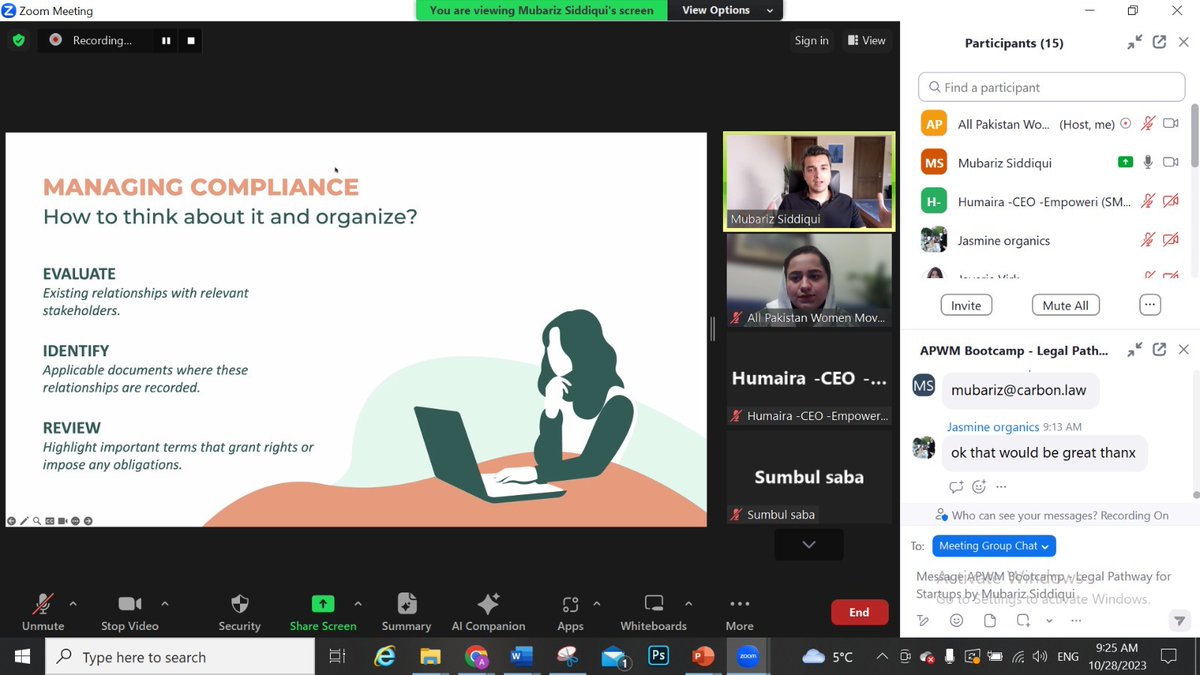This screenshot has height=675, width=1200.
Task: Send the chat message
Action: [x=1179, y=620]
